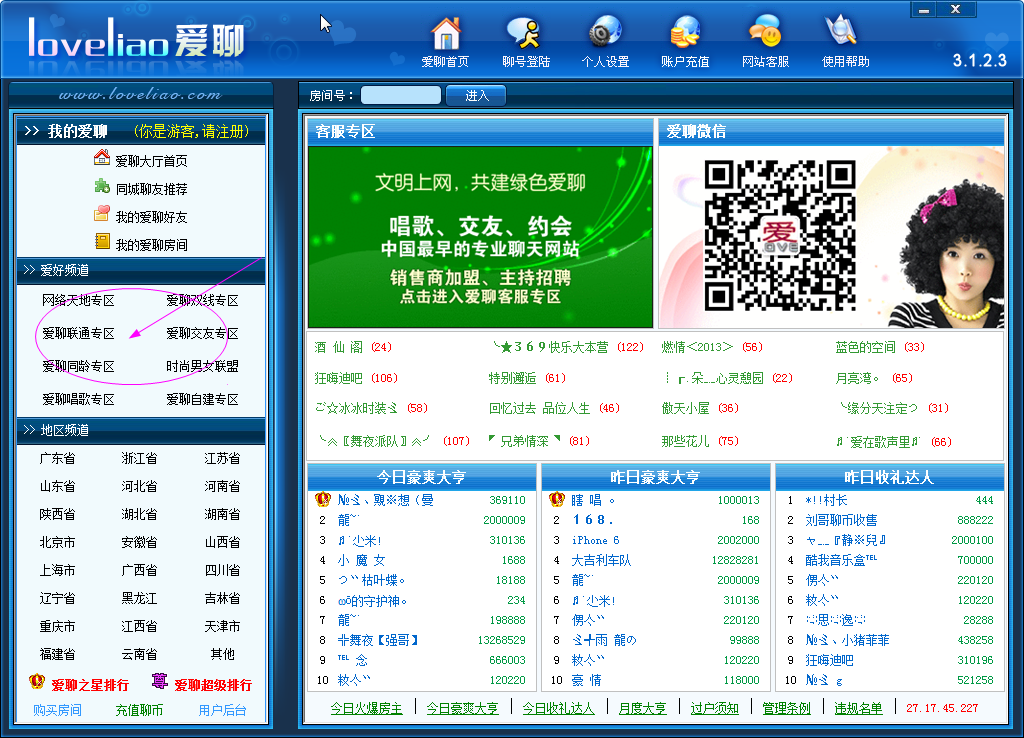The width and height of the screenshot is (1024, 738).
Task: Click the 使用帮助 help icon
Action: pos(842,33)
